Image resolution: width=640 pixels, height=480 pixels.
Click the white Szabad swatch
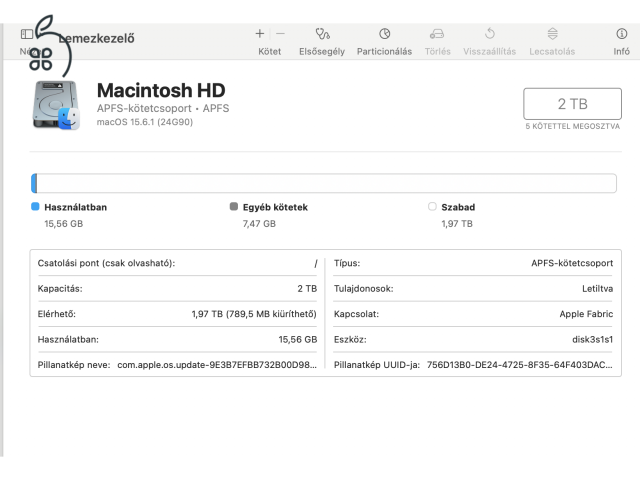(432, 207)
